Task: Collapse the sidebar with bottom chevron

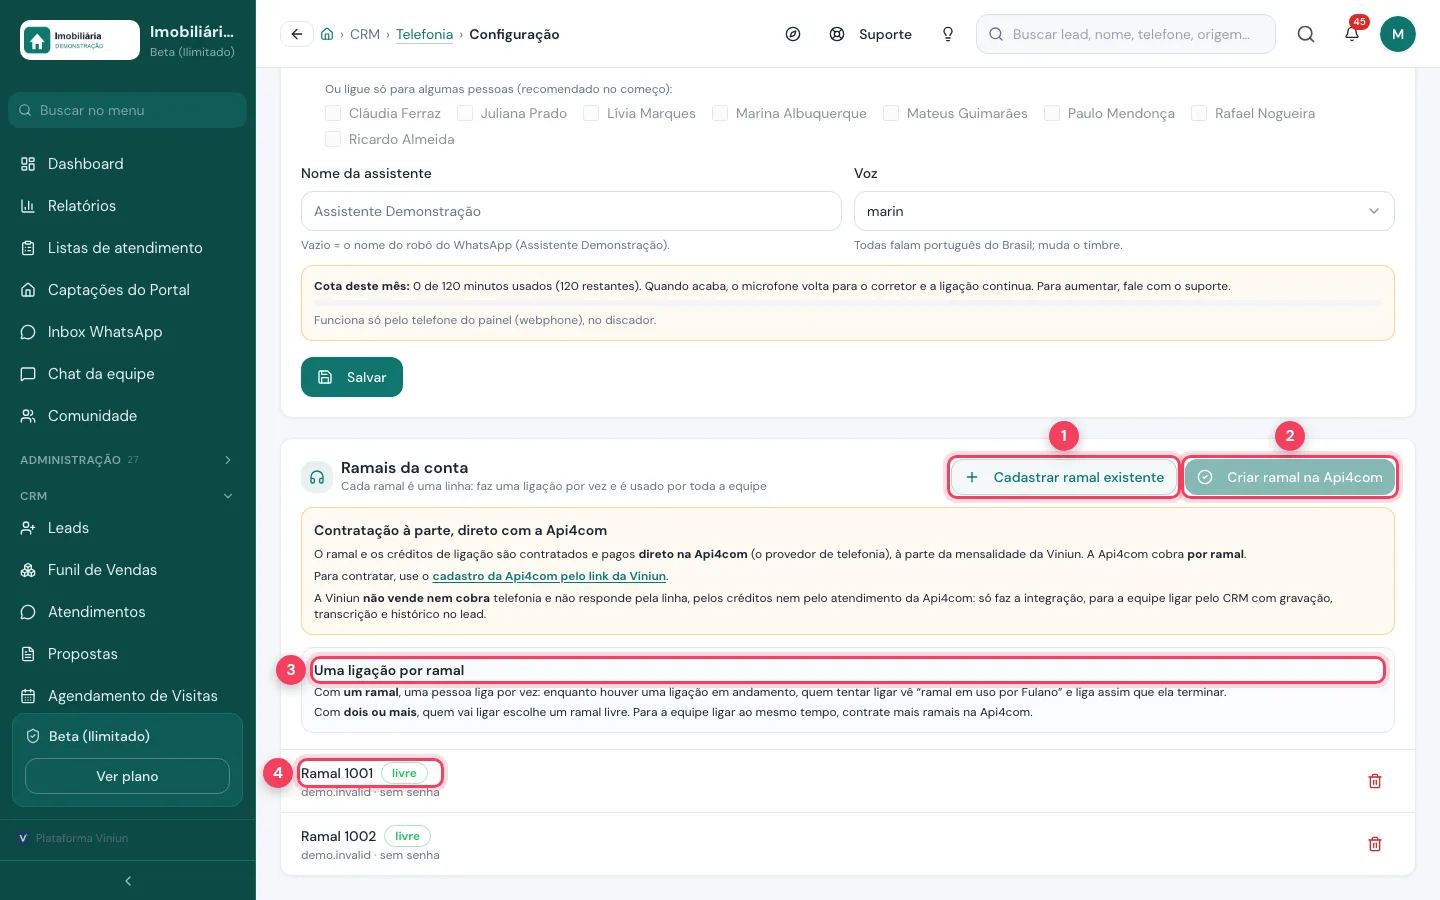Action: click(128, 881)
